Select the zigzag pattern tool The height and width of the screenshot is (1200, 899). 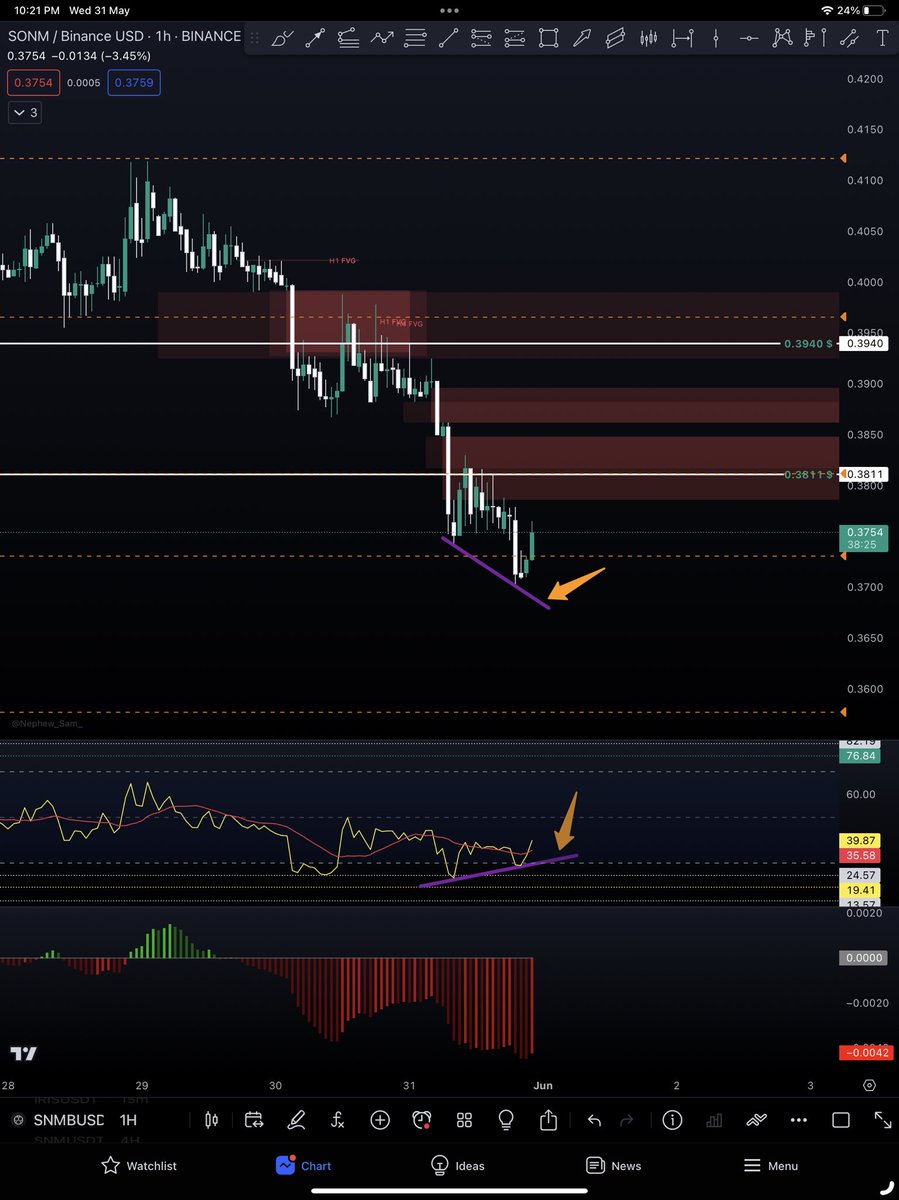click(382, 39)
